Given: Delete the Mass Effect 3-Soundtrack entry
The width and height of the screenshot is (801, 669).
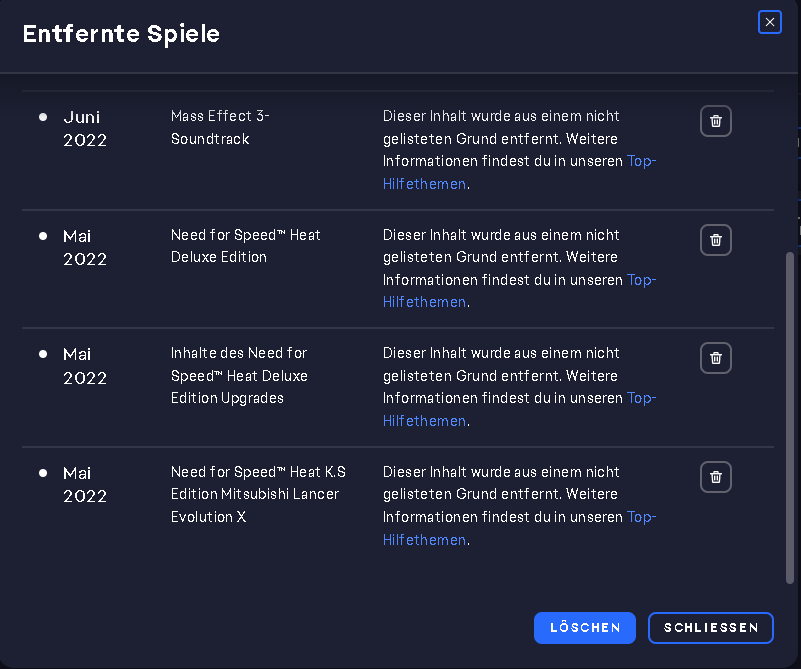Looking at the screenshot, I should (x=716, y=121).
